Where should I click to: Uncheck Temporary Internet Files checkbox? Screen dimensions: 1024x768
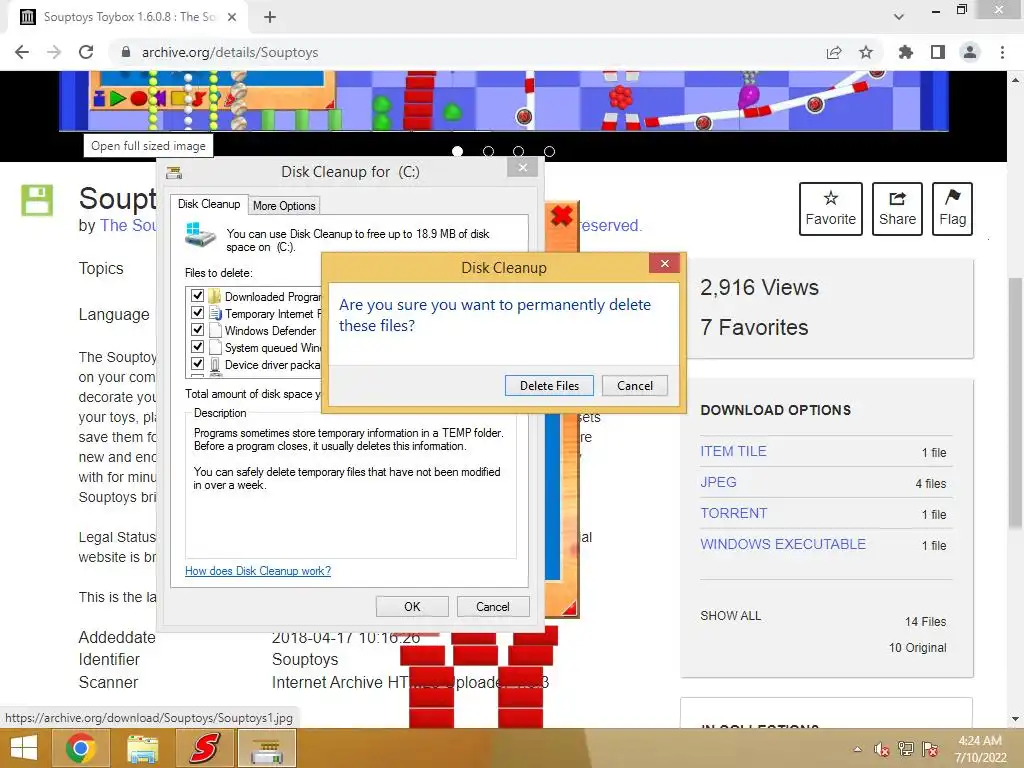click(x=197, y=313)
